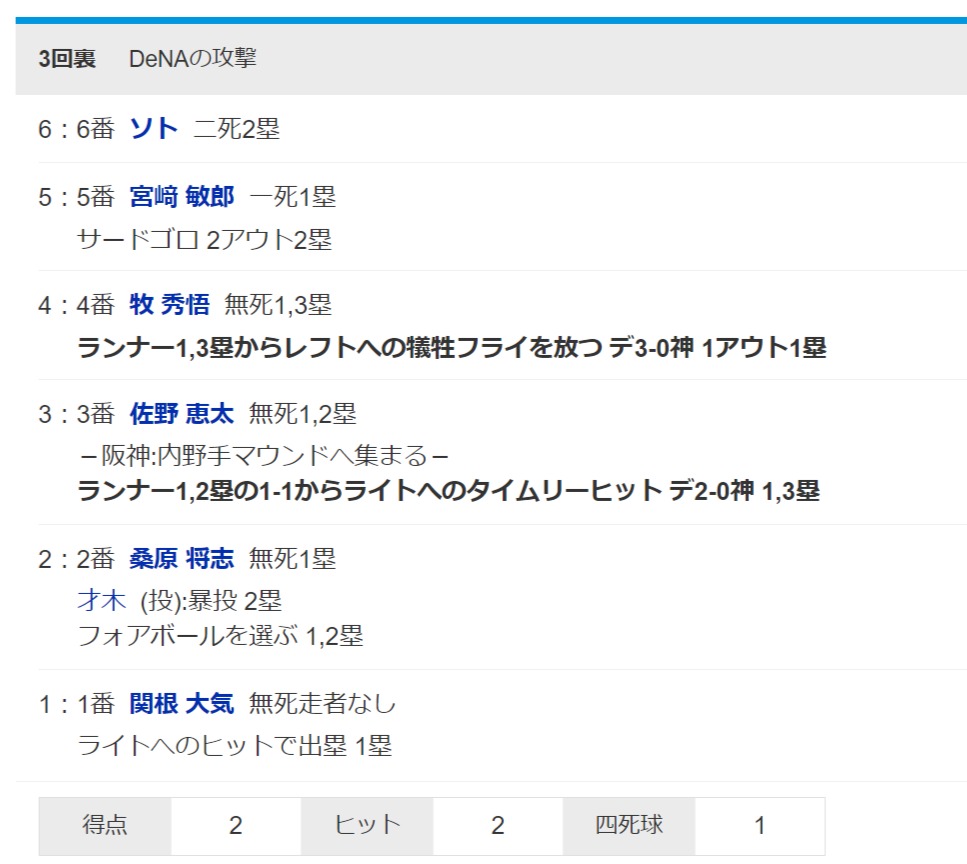Open player link ソト
Viewport: 967px width, 864px height.
(x=154, y=129)
